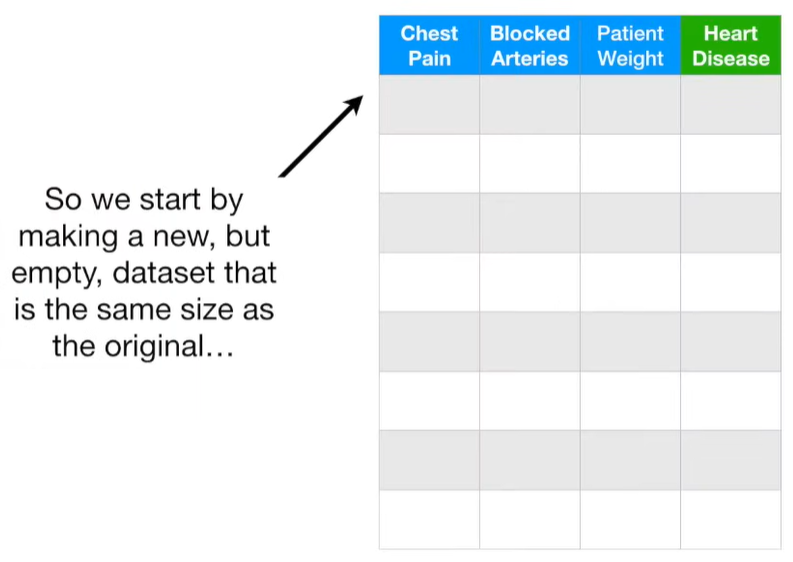Click sixth row cell under Heart Disease
The image size is (793, 562).
[x=731, y=400]
